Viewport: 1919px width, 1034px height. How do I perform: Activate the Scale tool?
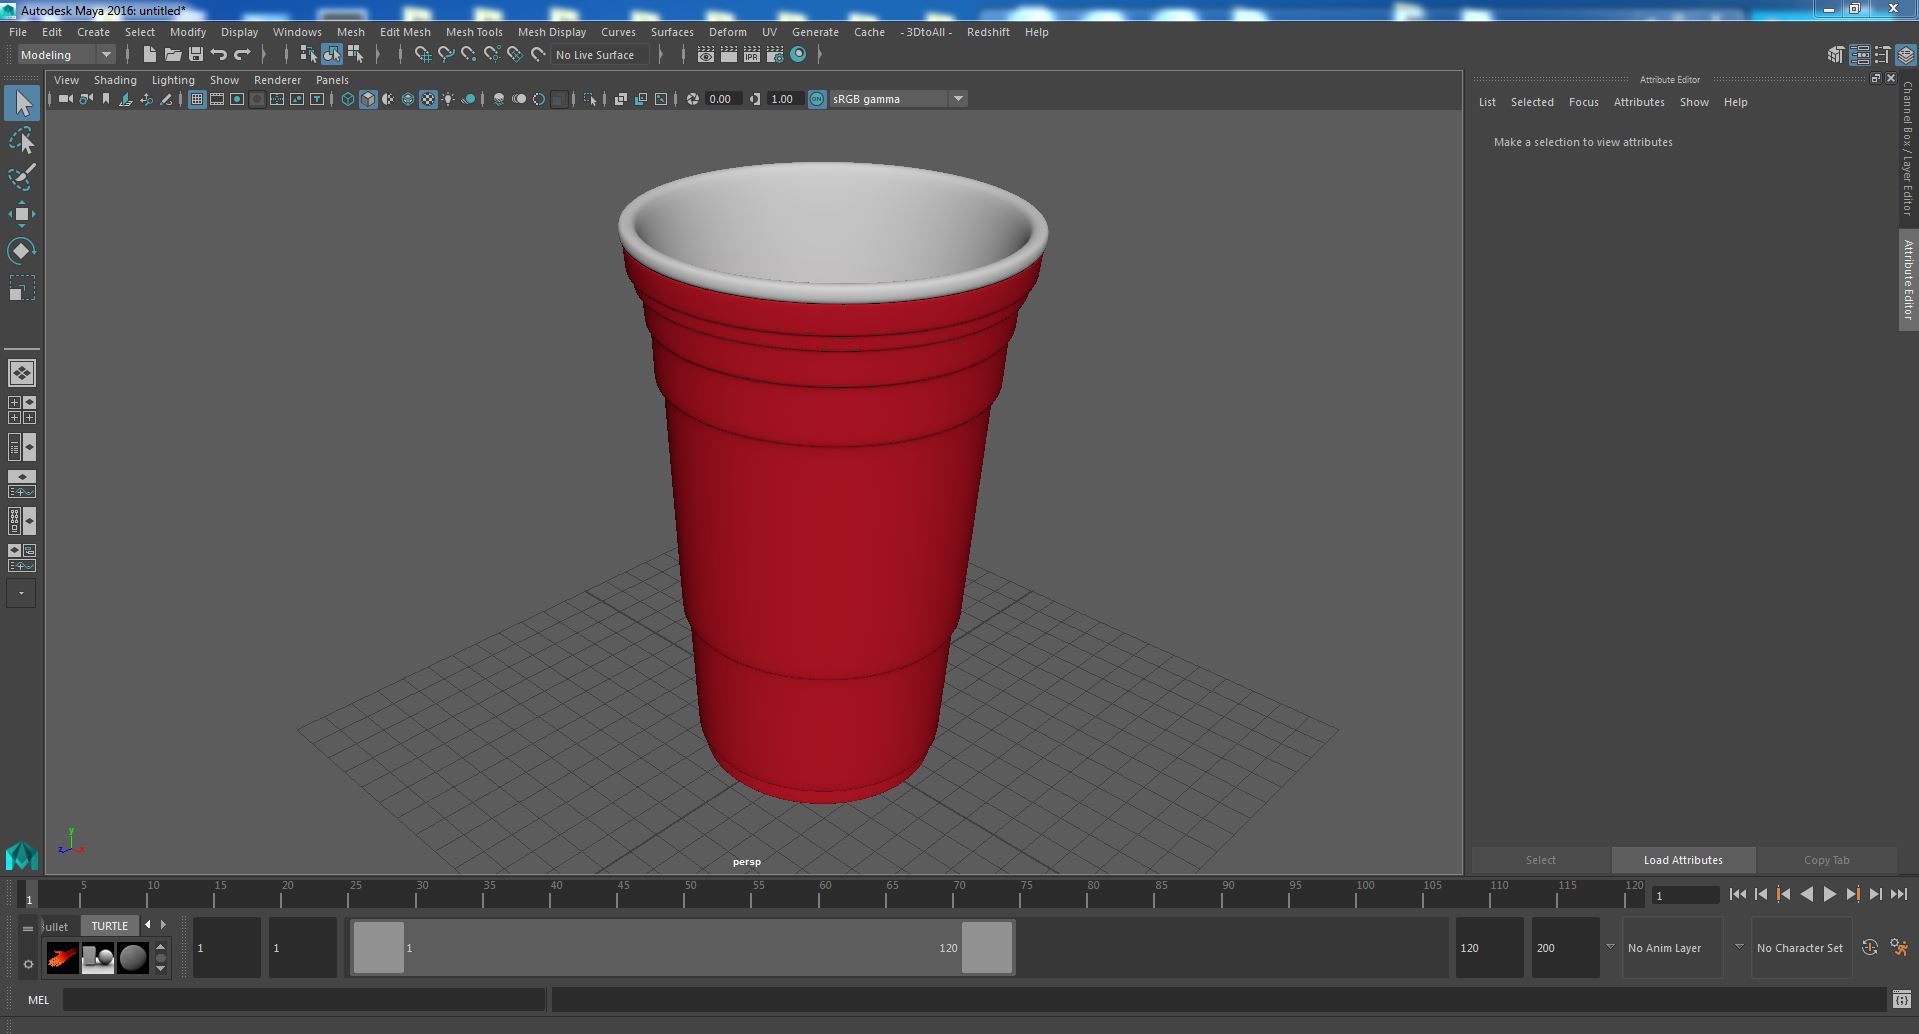click(21, 288)
